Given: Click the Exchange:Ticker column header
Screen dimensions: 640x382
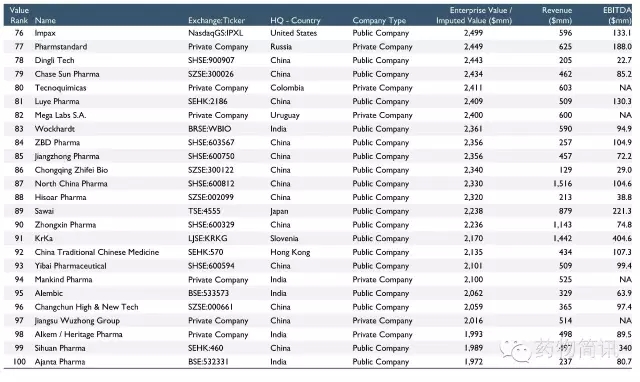Looking at the screenshot, I should pos(216,20).
